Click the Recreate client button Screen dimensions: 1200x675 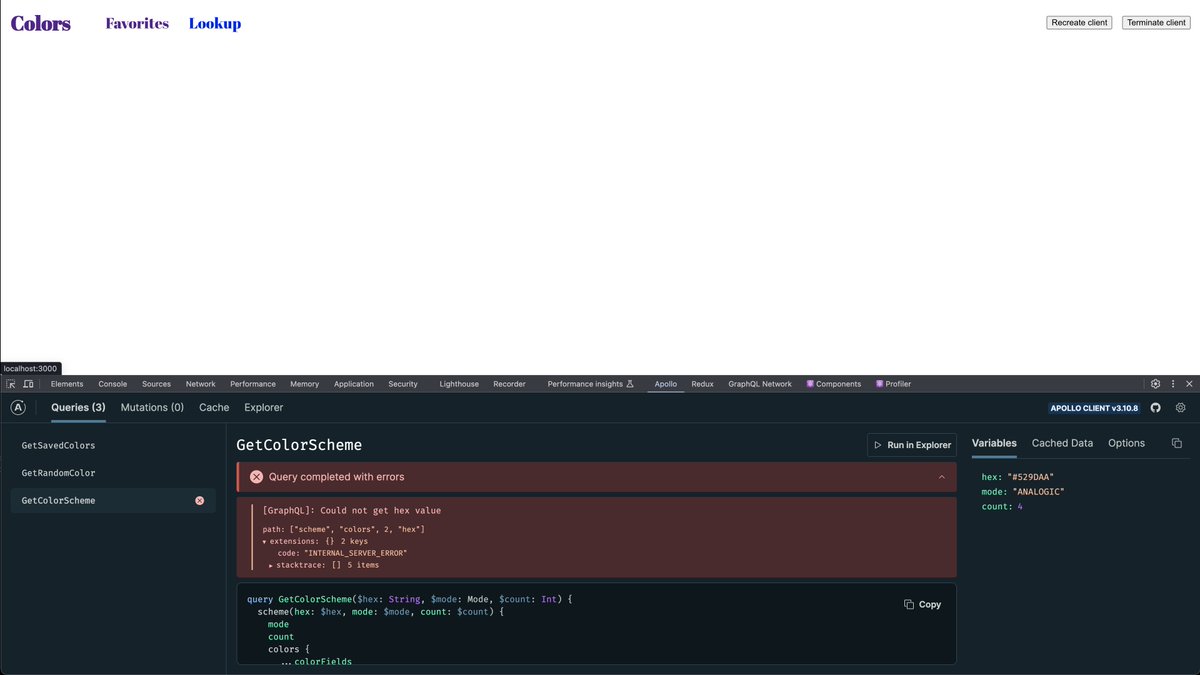(x=1079, y=22)
